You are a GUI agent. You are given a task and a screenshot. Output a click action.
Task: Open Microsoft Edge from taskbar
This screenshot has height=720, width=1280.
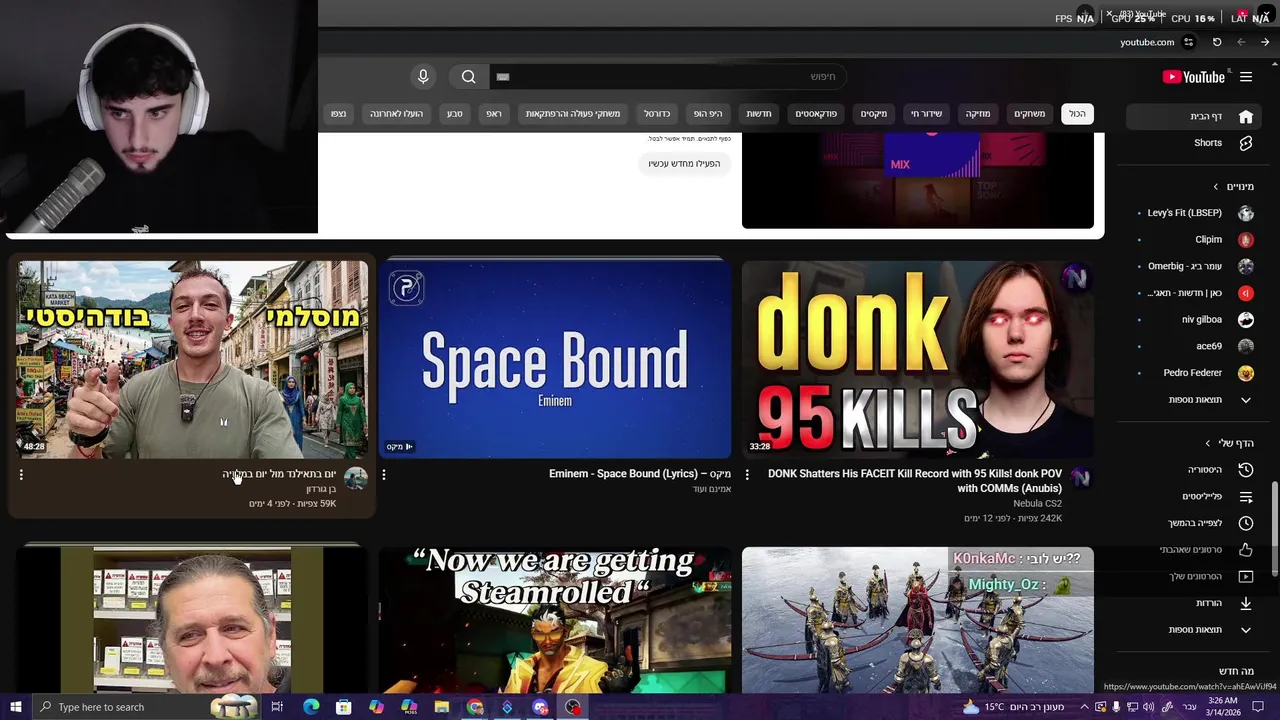(311, 707)
